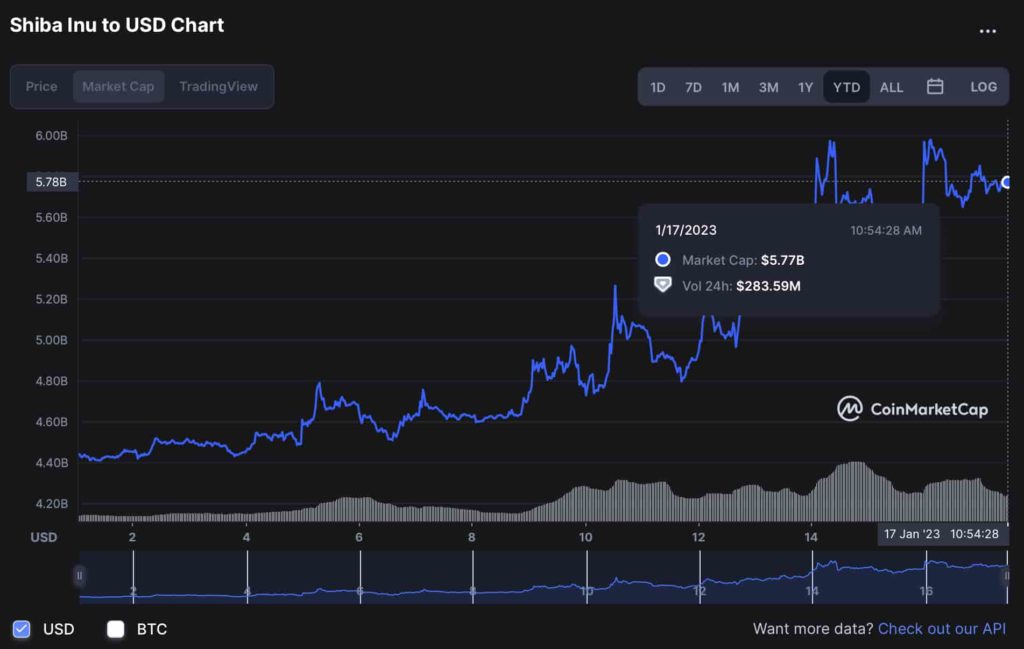Open the calendar date picker icon

click(935, 87)
